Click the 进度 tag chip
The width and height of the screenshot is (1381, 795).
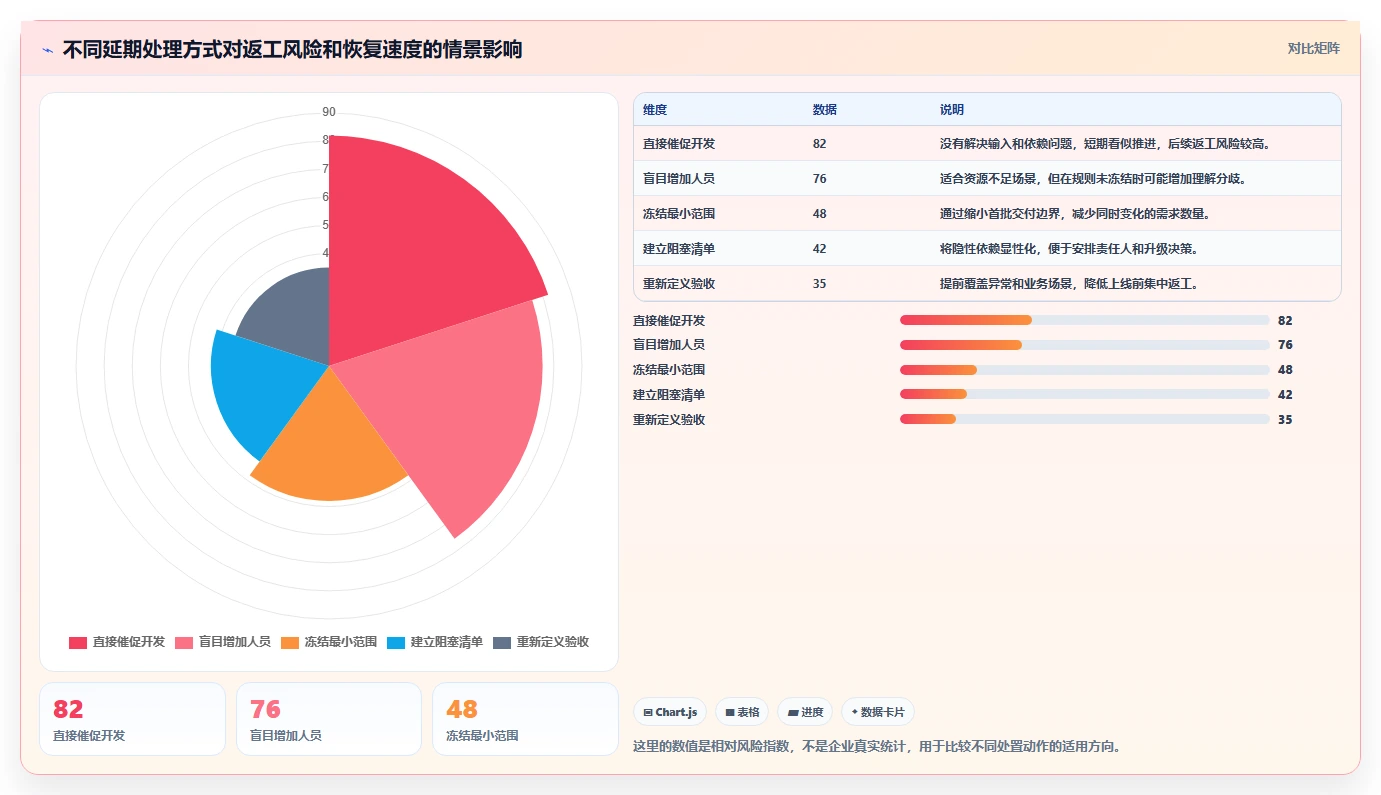click(805, 712)
